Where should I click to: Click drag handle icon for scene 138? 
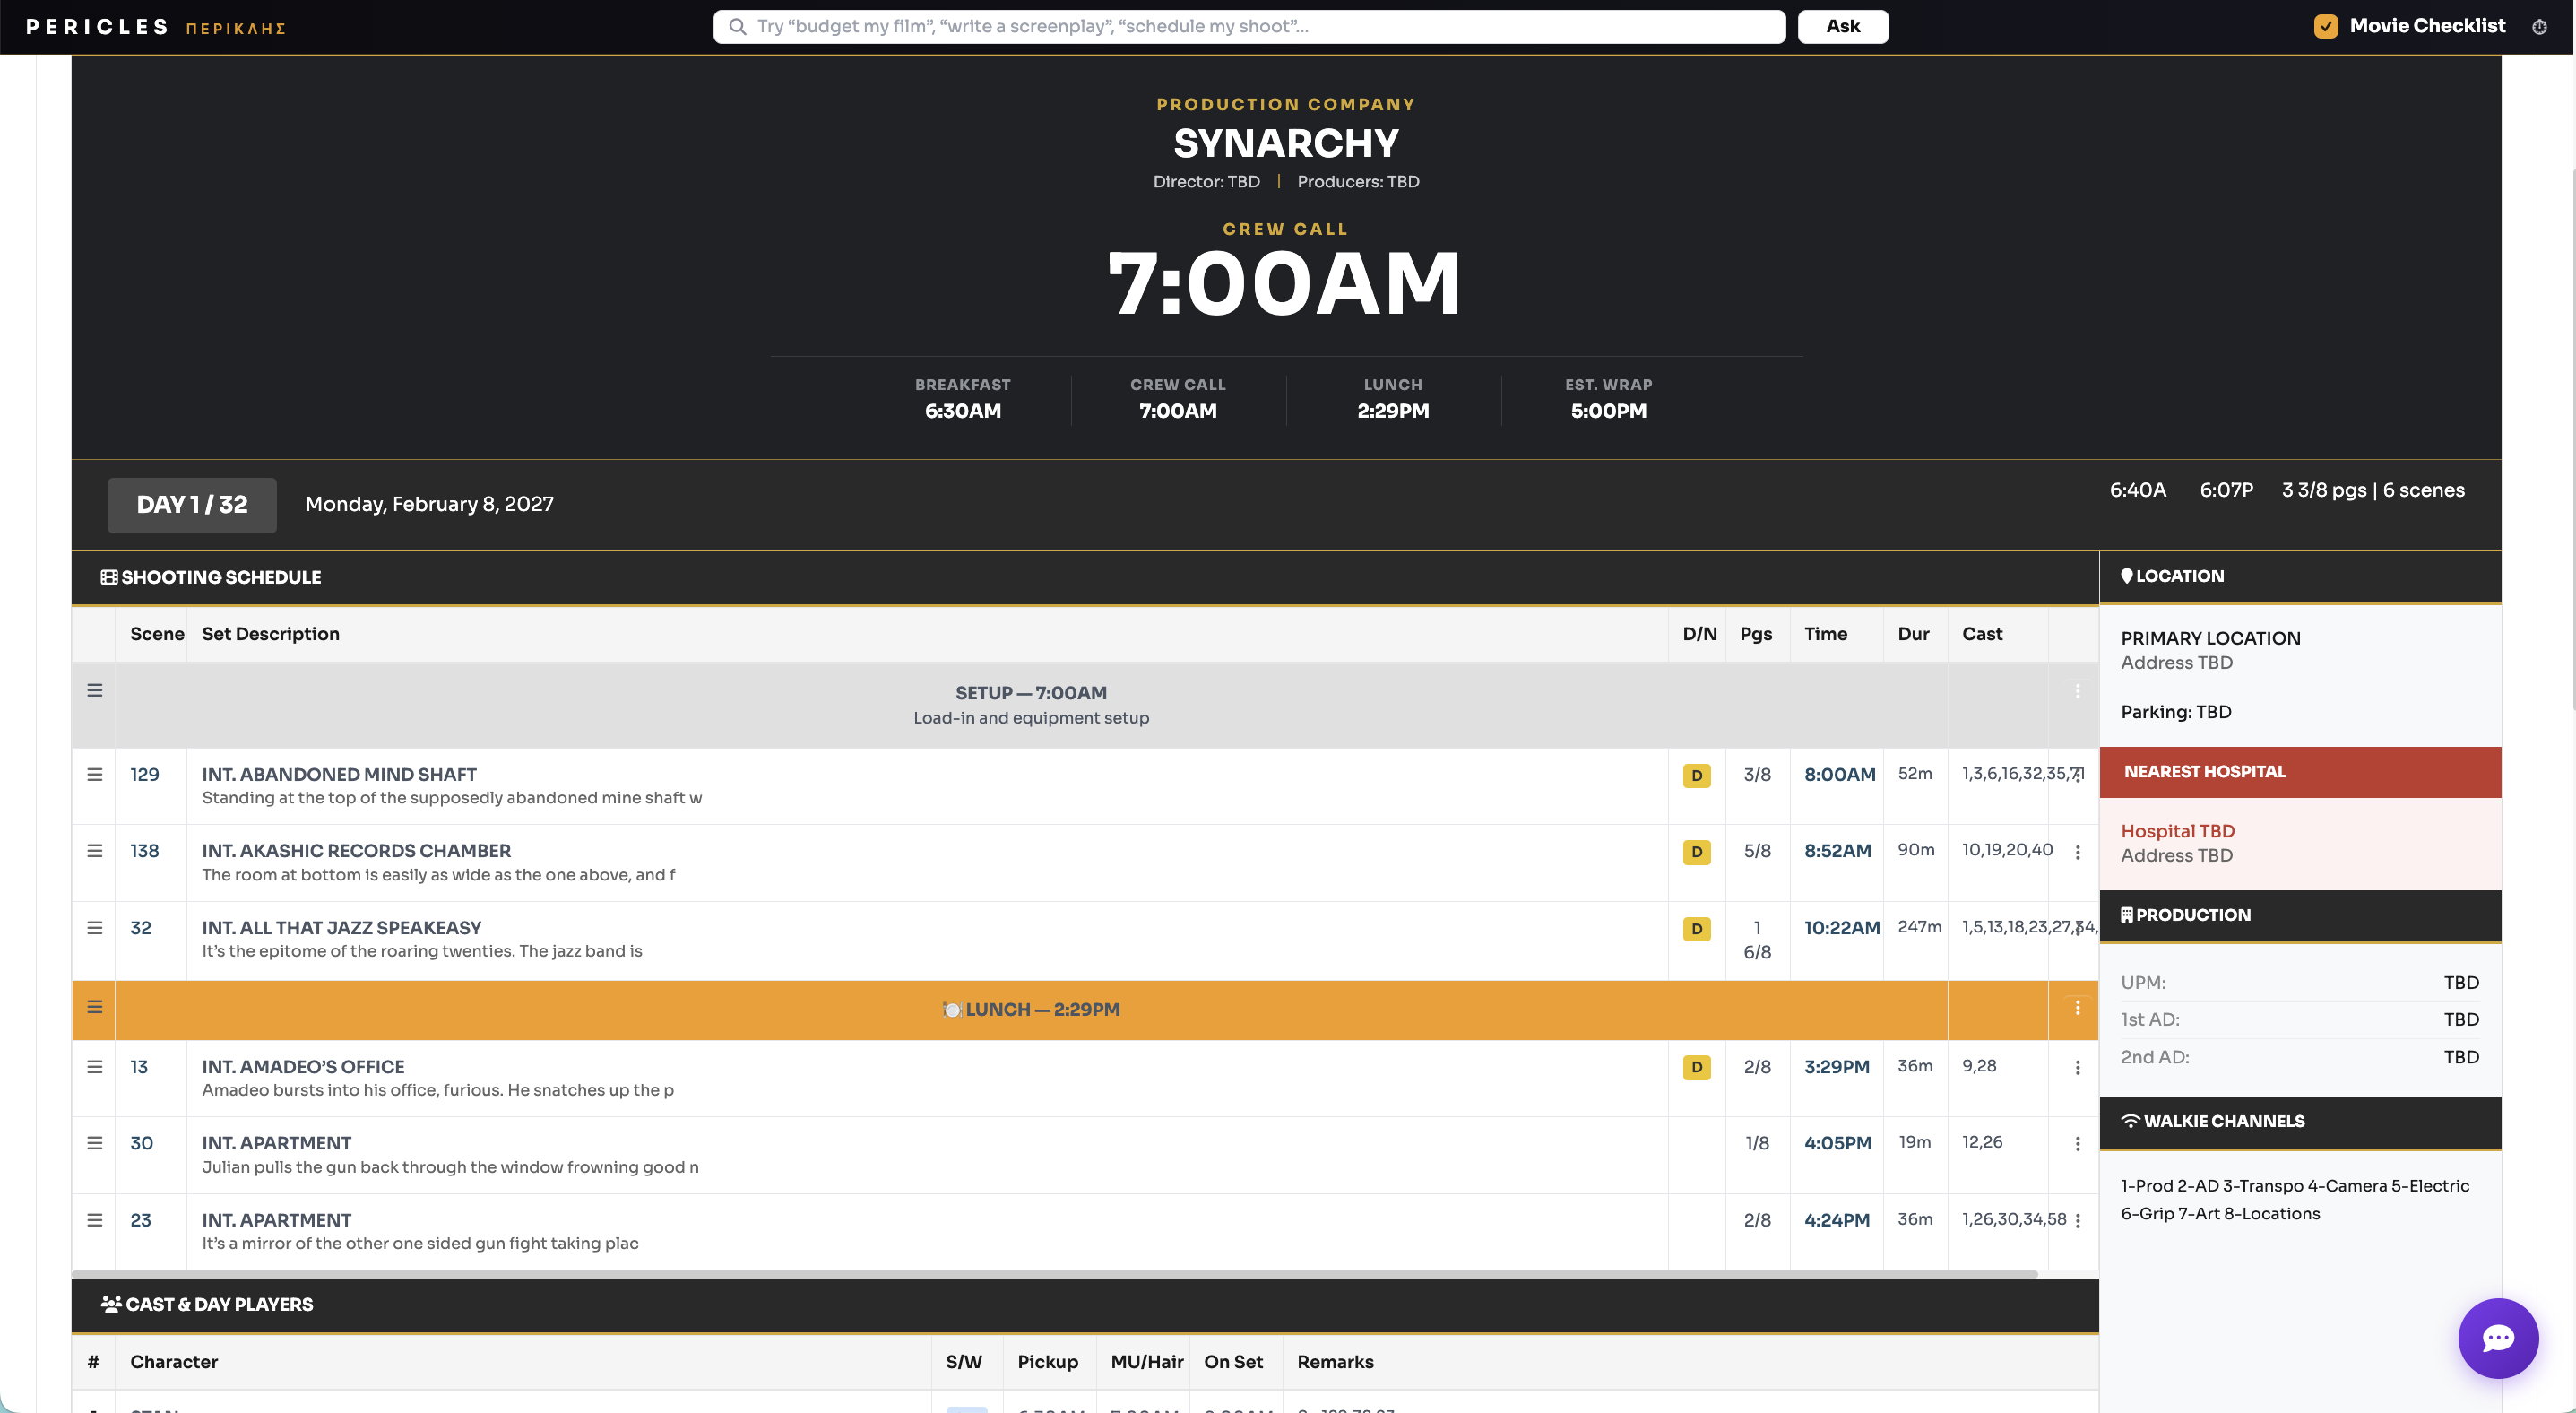click(x=94, y=851)
